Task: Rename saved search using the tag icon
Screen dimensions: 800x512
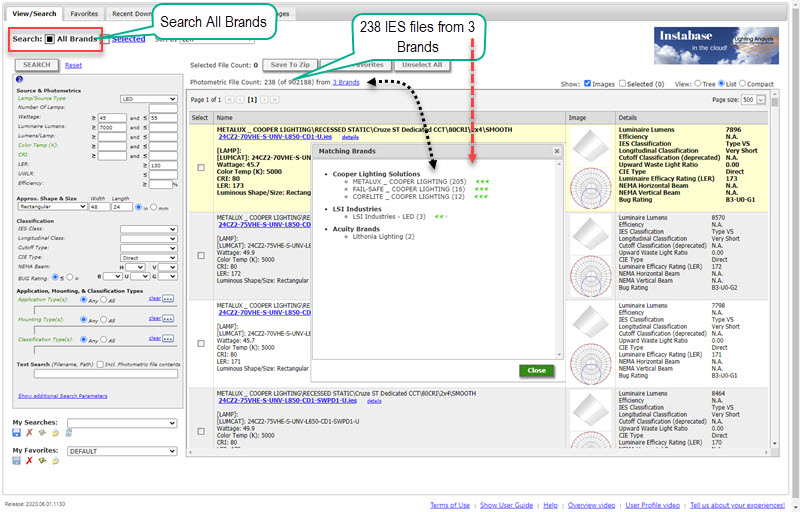Action: (42, 433)
